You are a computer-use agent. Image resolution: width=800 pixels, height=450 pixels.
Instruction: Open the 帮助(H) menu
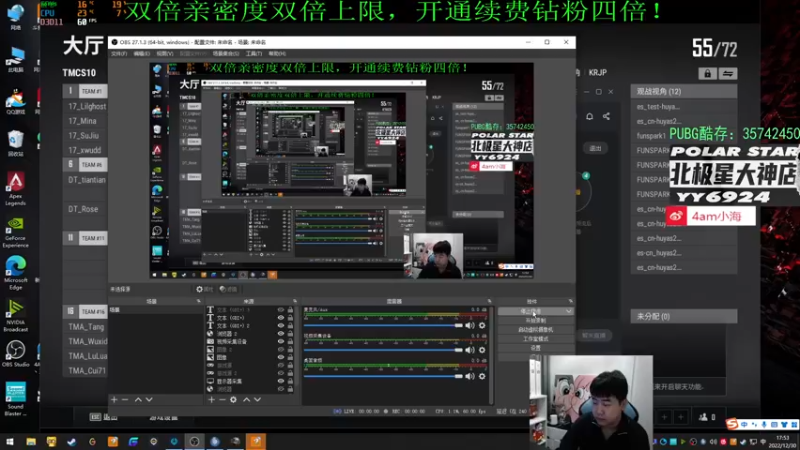coord(277,54)
